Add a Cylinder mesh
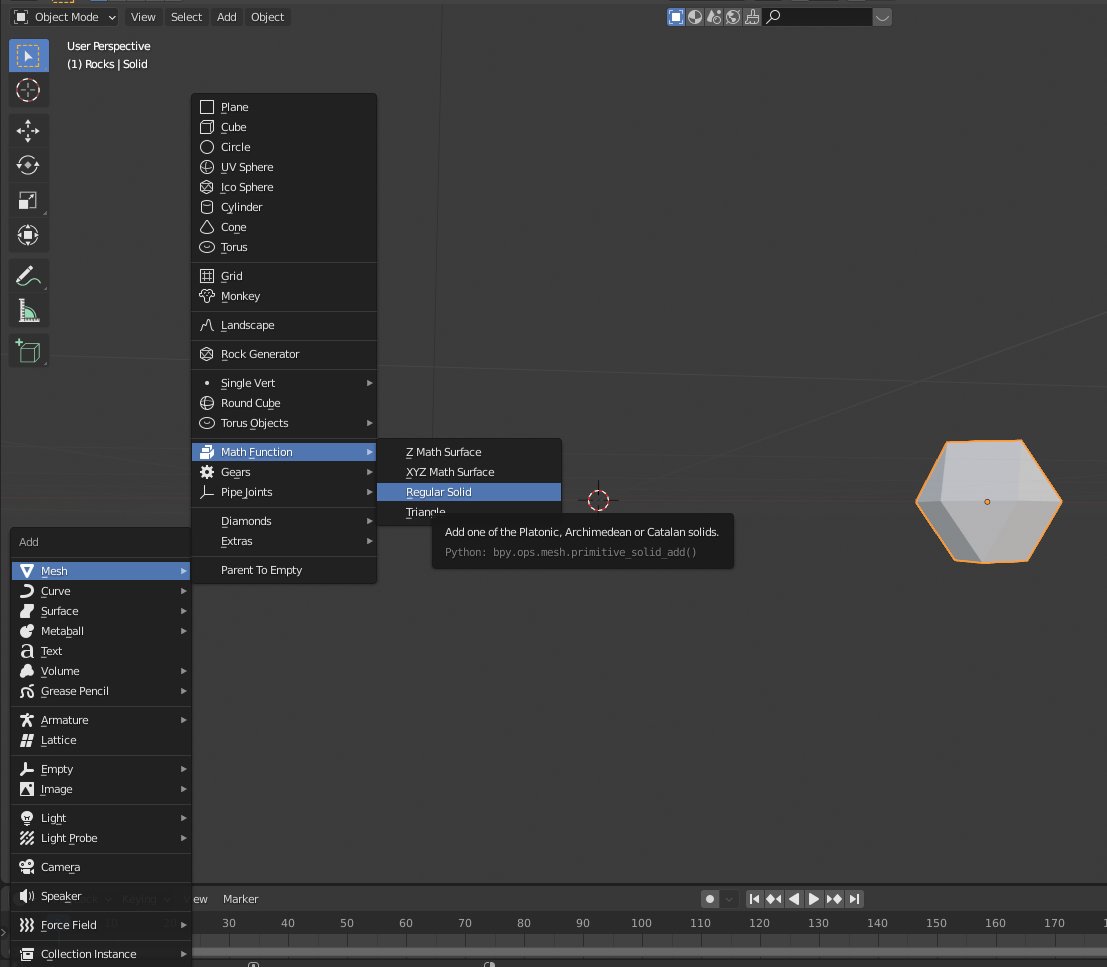The height and width of the screenshot is (967, 1107). tap(284, 208)
